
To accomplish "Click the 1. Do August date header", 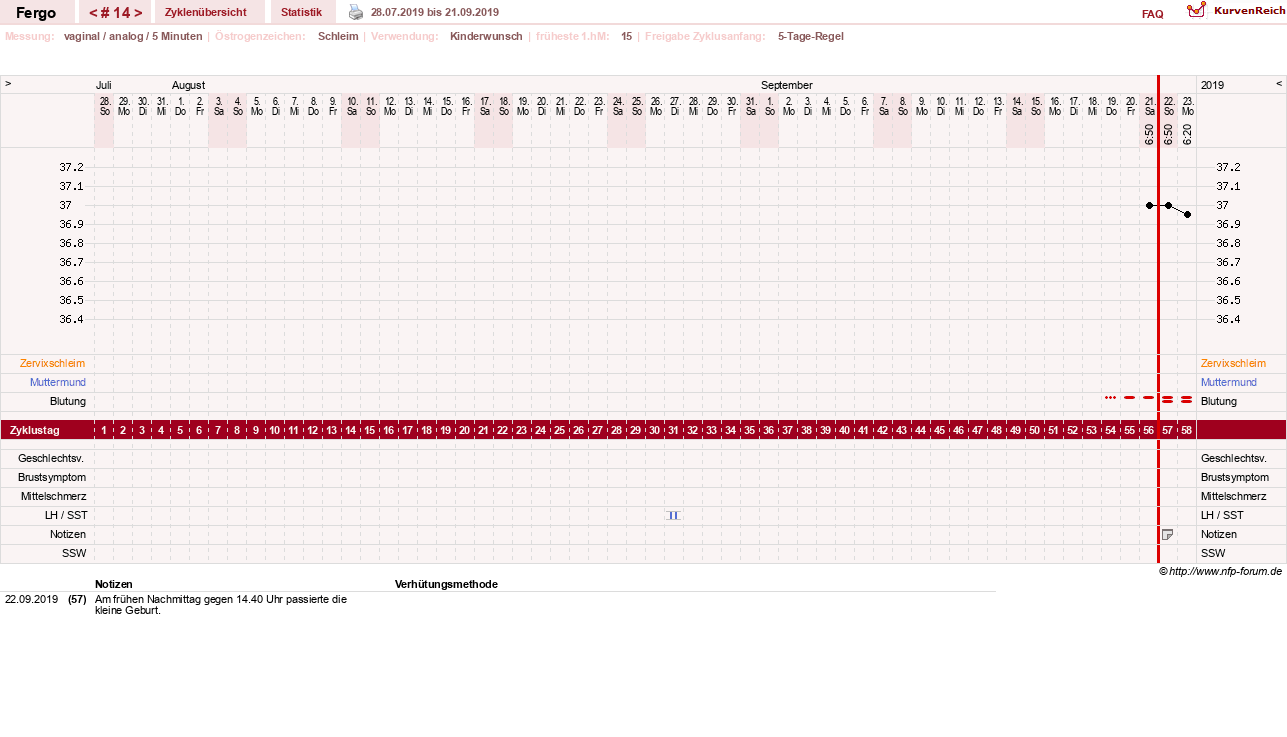I will coord(180,106).
